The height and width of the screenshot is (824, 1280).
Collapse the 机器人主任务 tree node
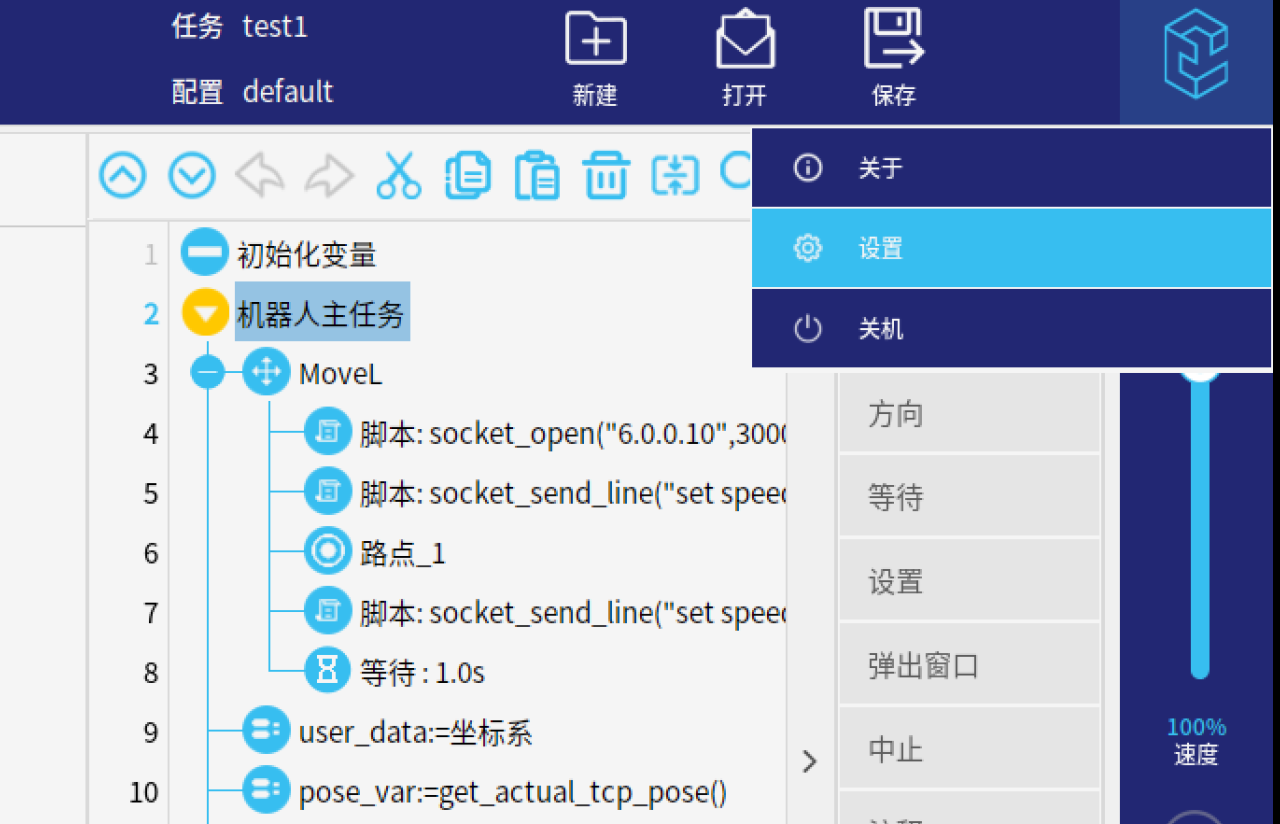click(x=205, y=314)
